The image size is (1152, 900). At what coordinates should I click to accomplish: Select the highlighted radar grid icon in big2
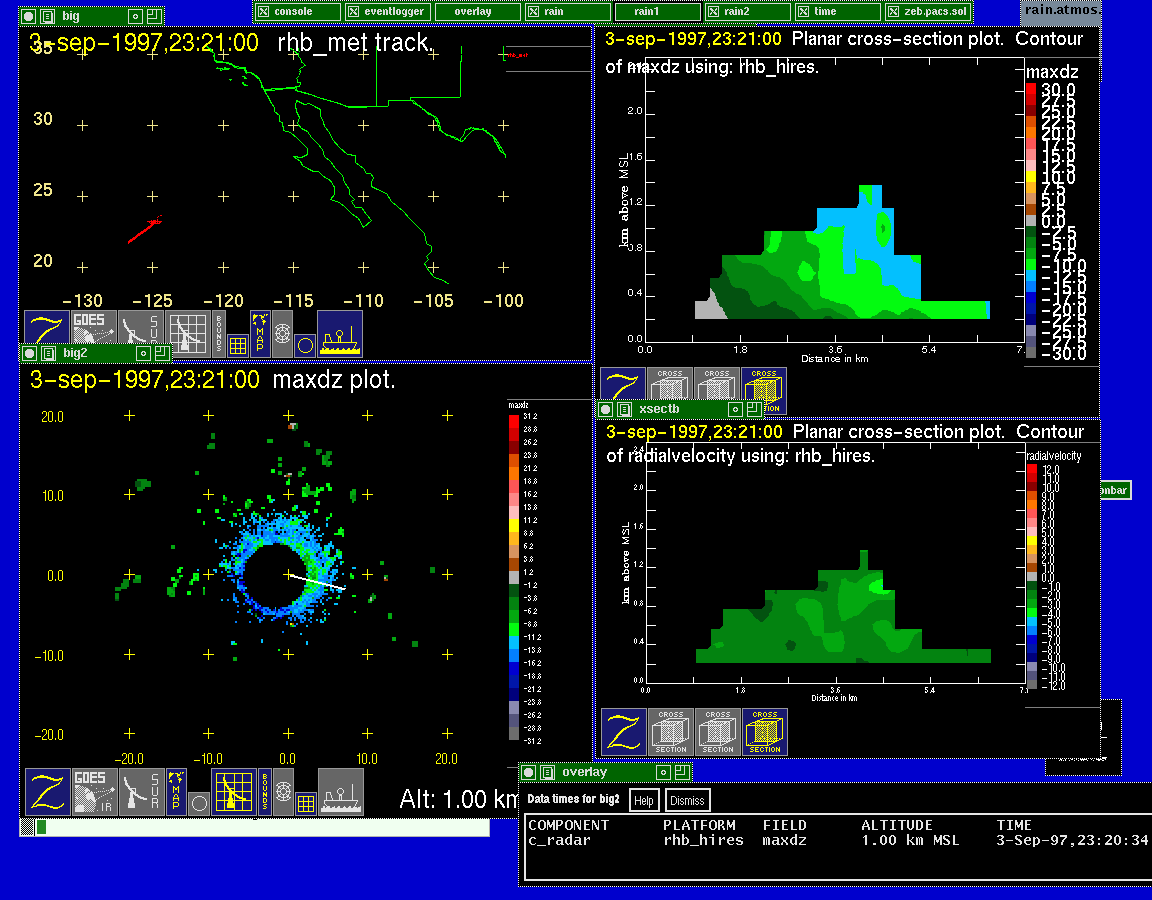pyautogui.click(x=232, y=790)
